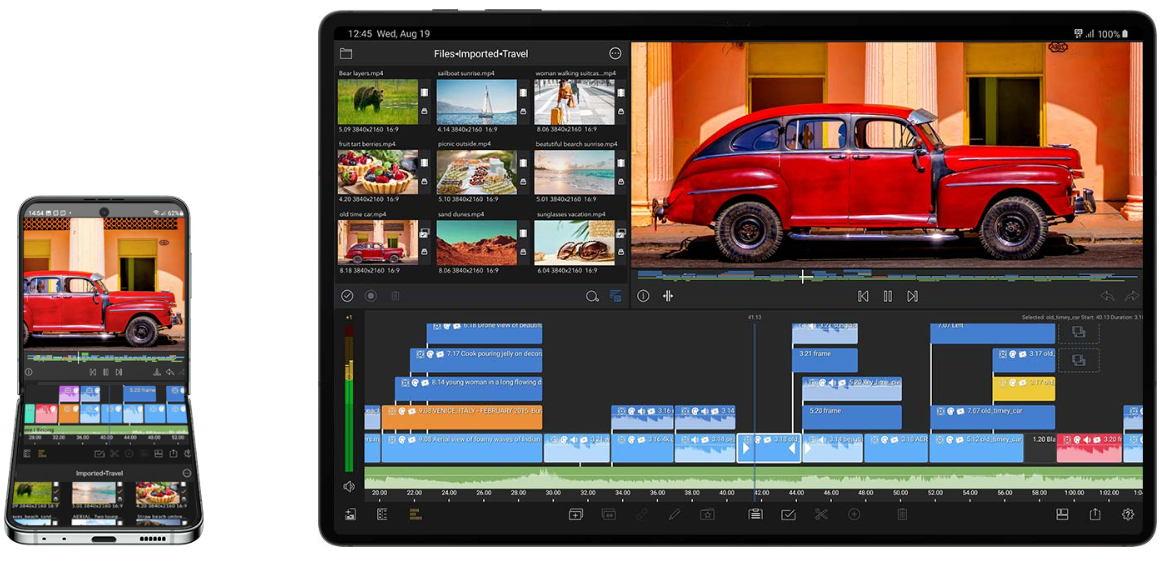Open the layout switcher icon on tablet
The width and height of the screenshot is (1165, 567).
1062,514
